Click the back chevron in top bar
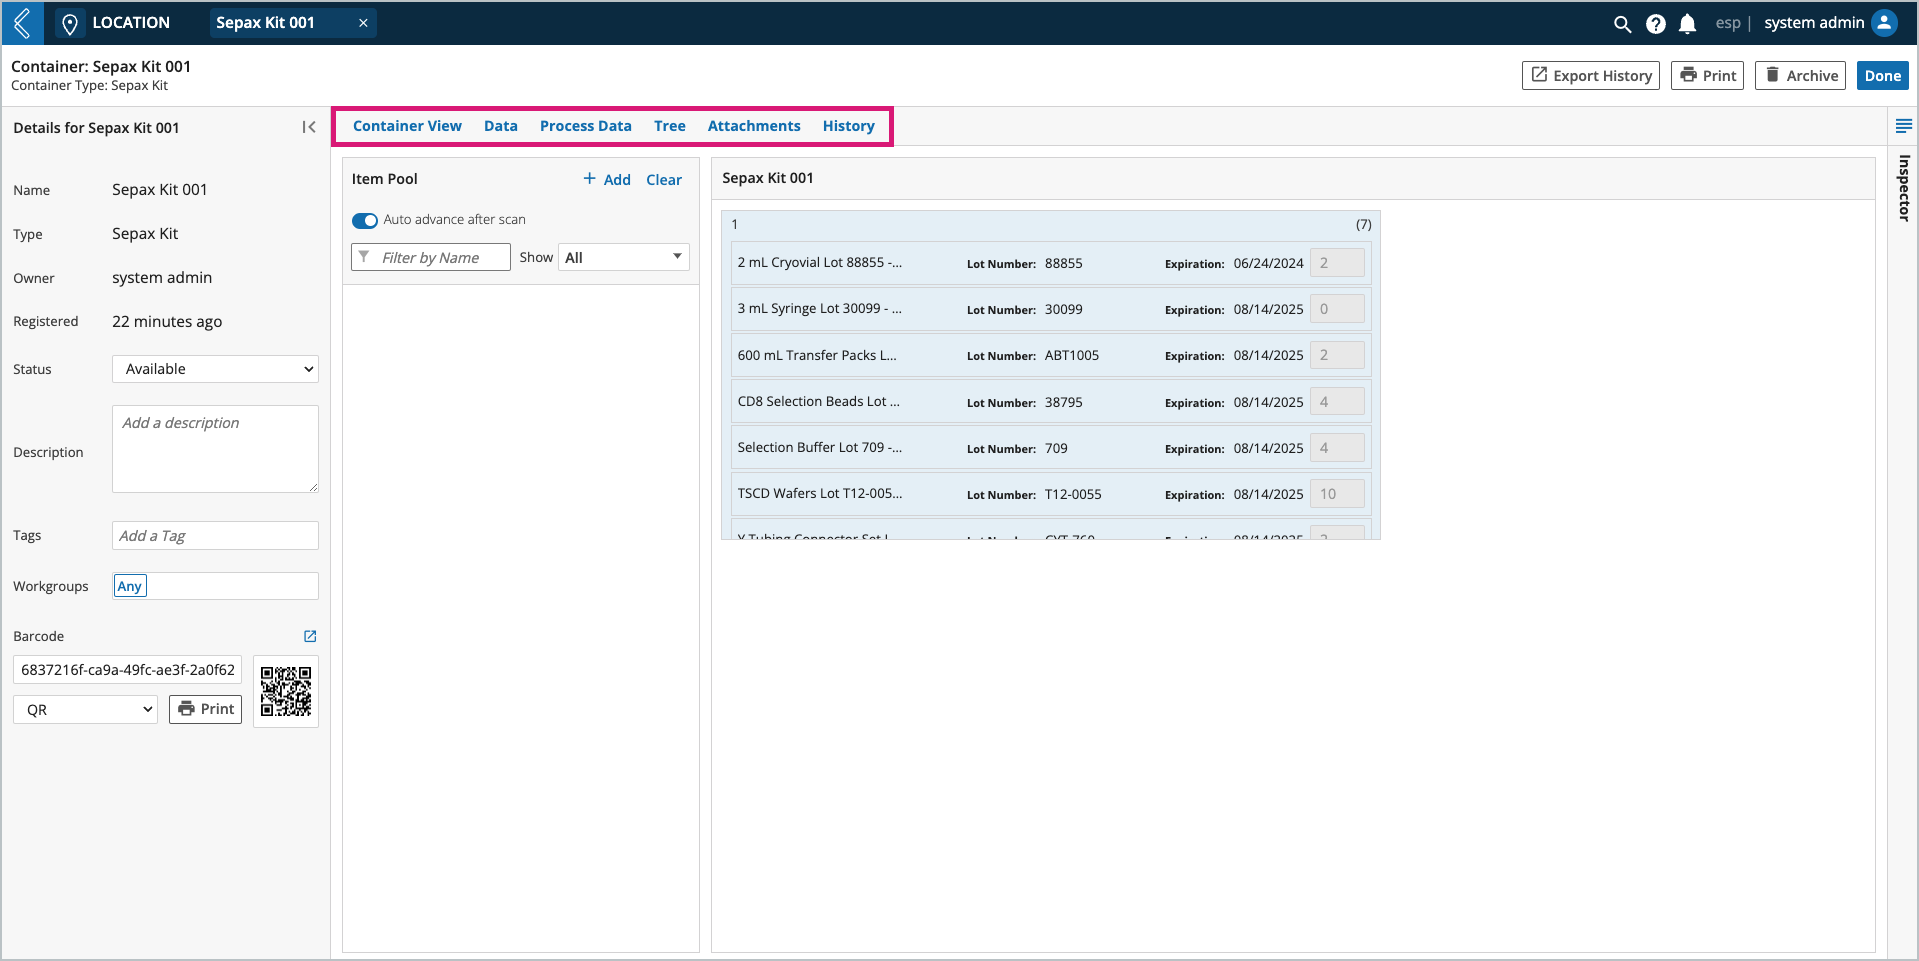 (x=22, y=23)
